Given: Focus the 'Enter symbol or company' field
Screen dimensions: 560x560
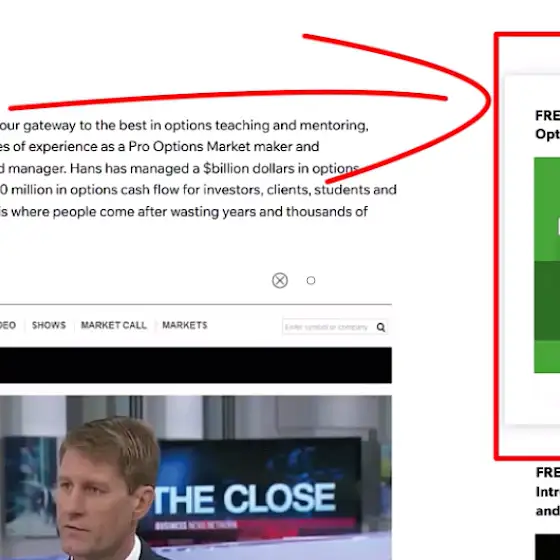Looking at the screenshot, I should coord(327,327).
